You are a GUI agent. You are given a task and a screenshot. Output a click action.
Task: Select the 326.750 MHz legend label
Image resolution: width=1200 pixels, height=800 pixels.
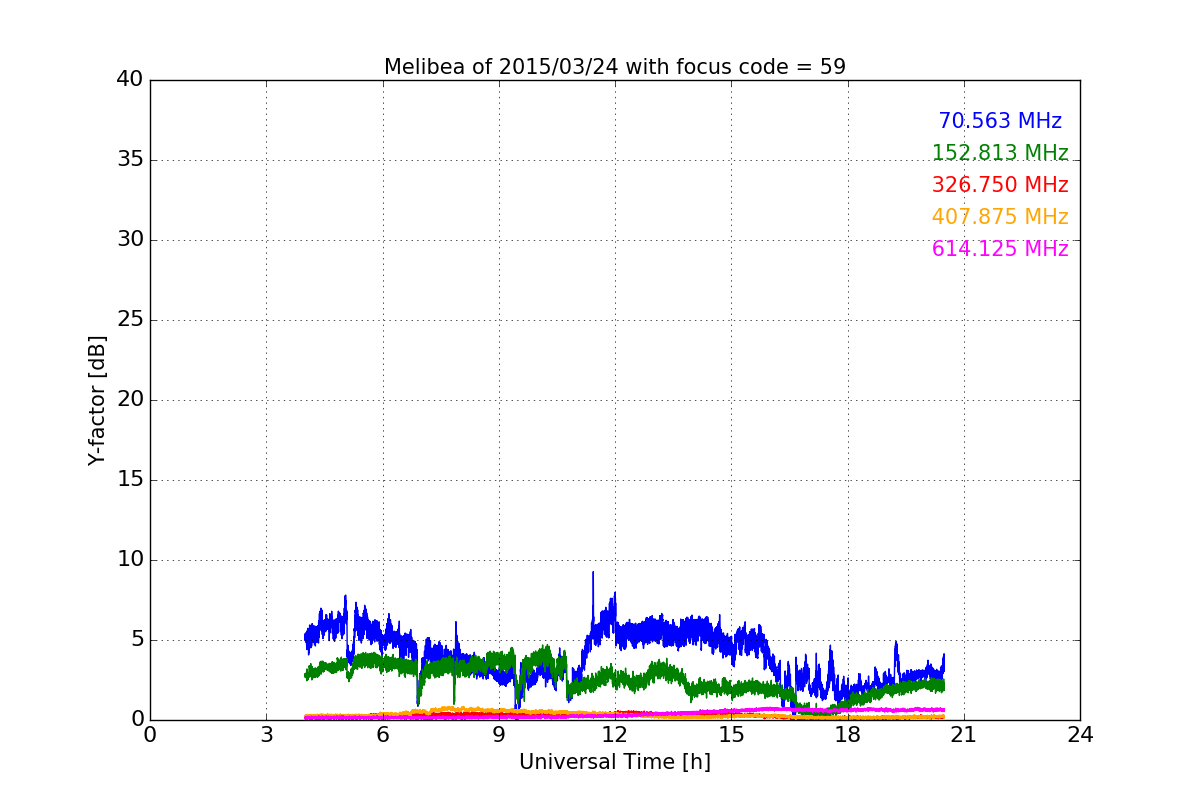[1000, 185]
